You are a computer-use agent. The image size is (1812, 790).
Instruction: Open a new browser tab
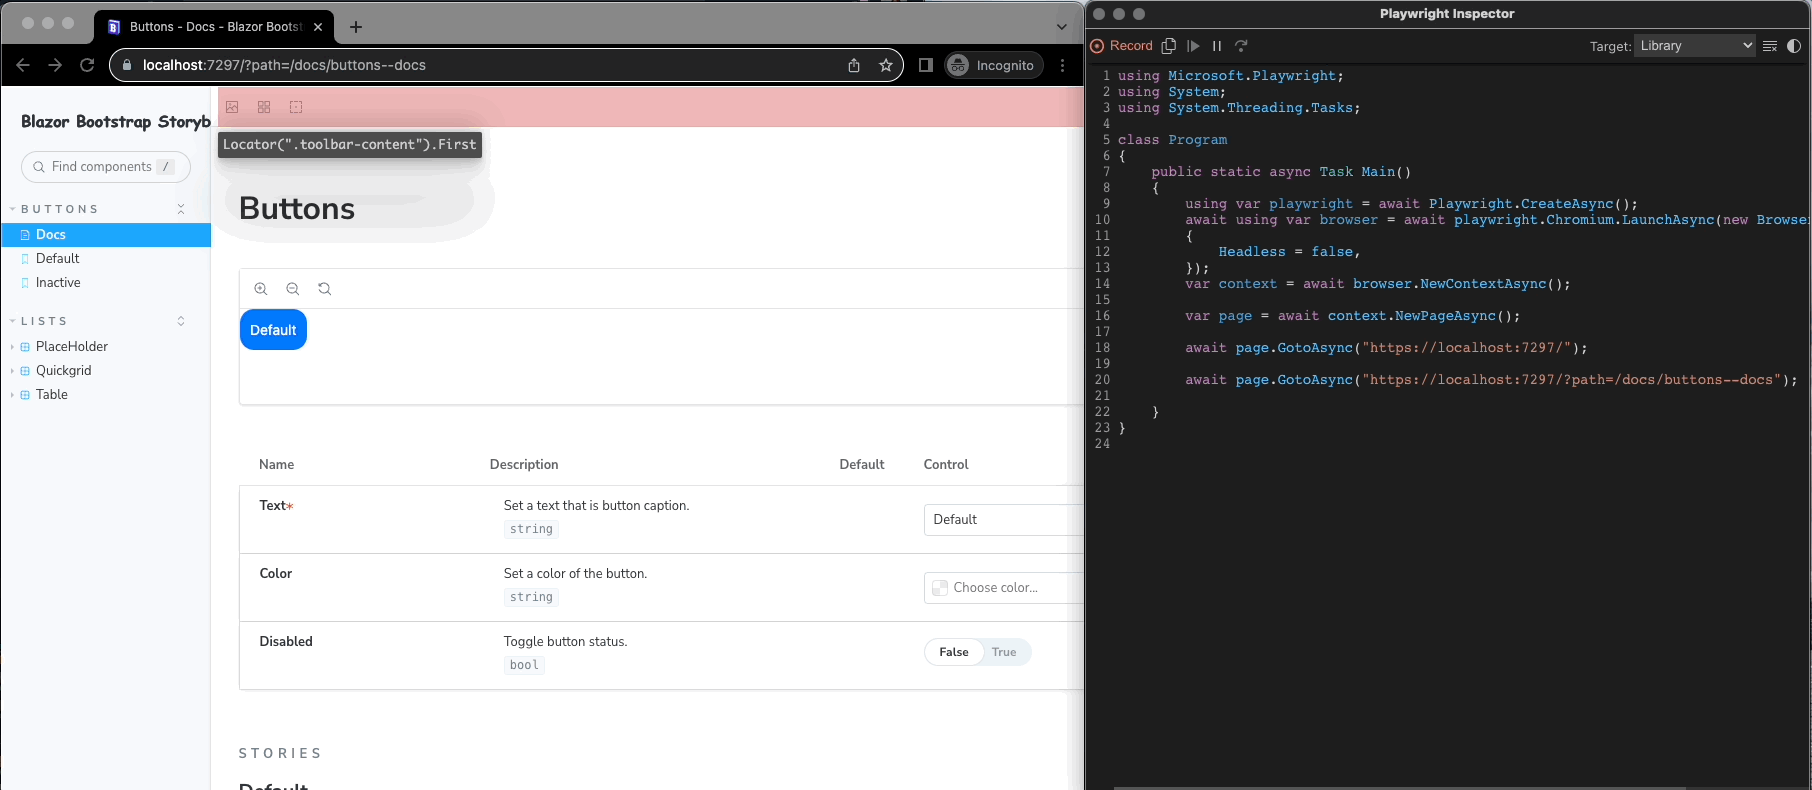[356, 27]
